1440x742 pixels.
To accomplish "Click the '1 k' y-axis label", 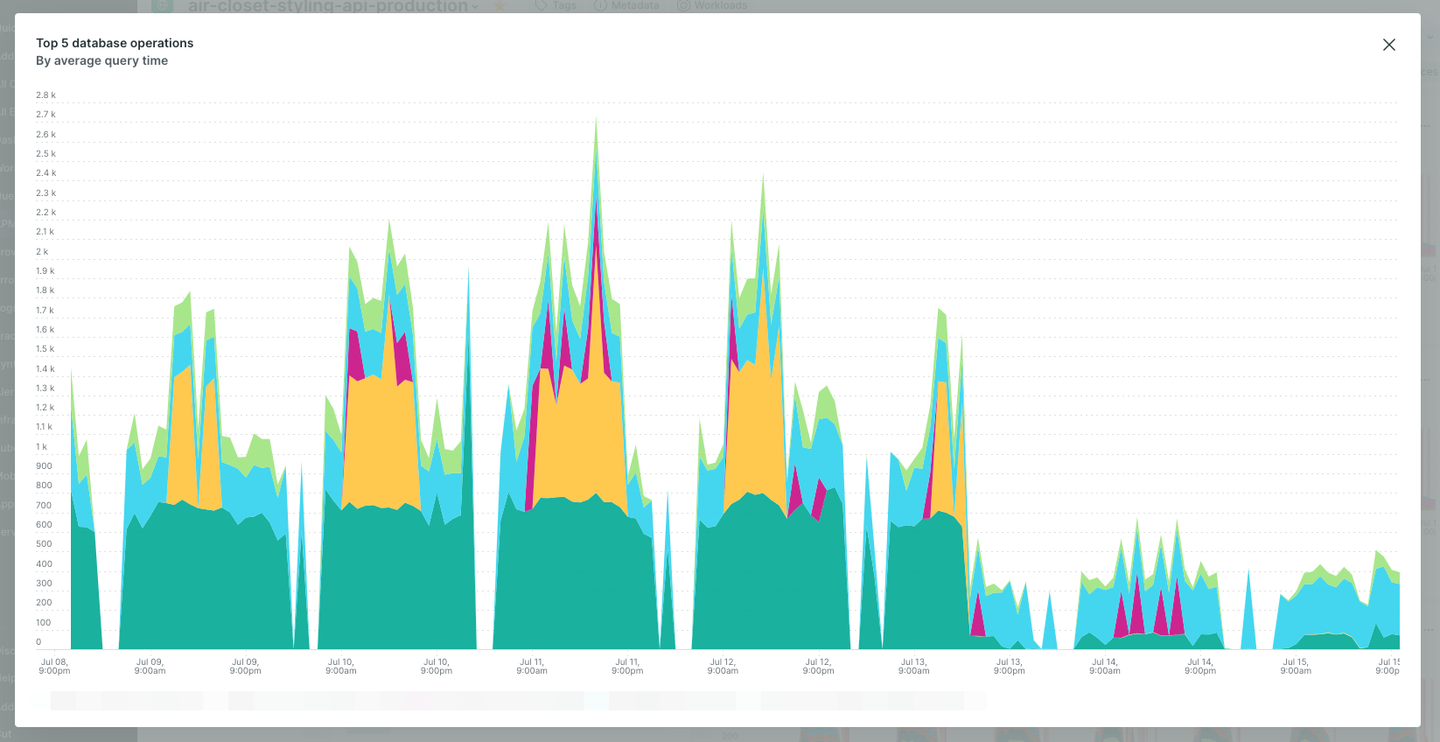I will pyautogui.click(x=42, y=446).
